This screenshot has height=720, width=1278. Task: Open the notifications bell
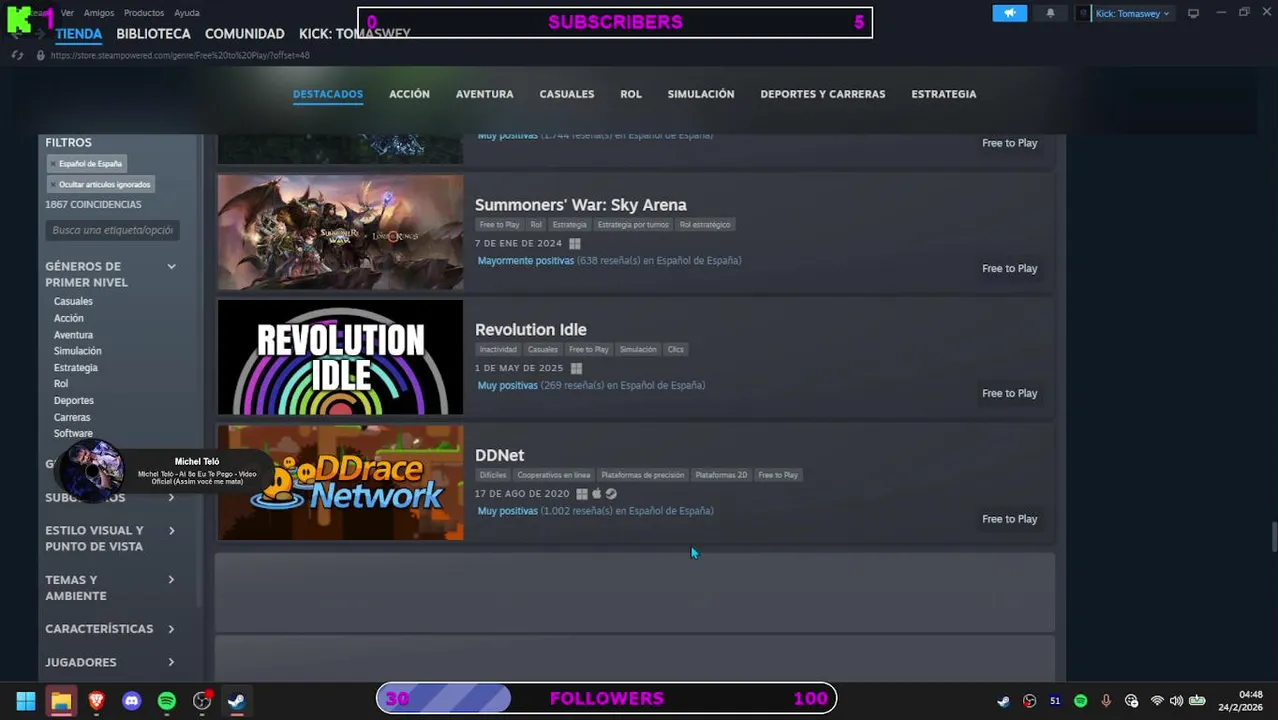[1050, 13]
